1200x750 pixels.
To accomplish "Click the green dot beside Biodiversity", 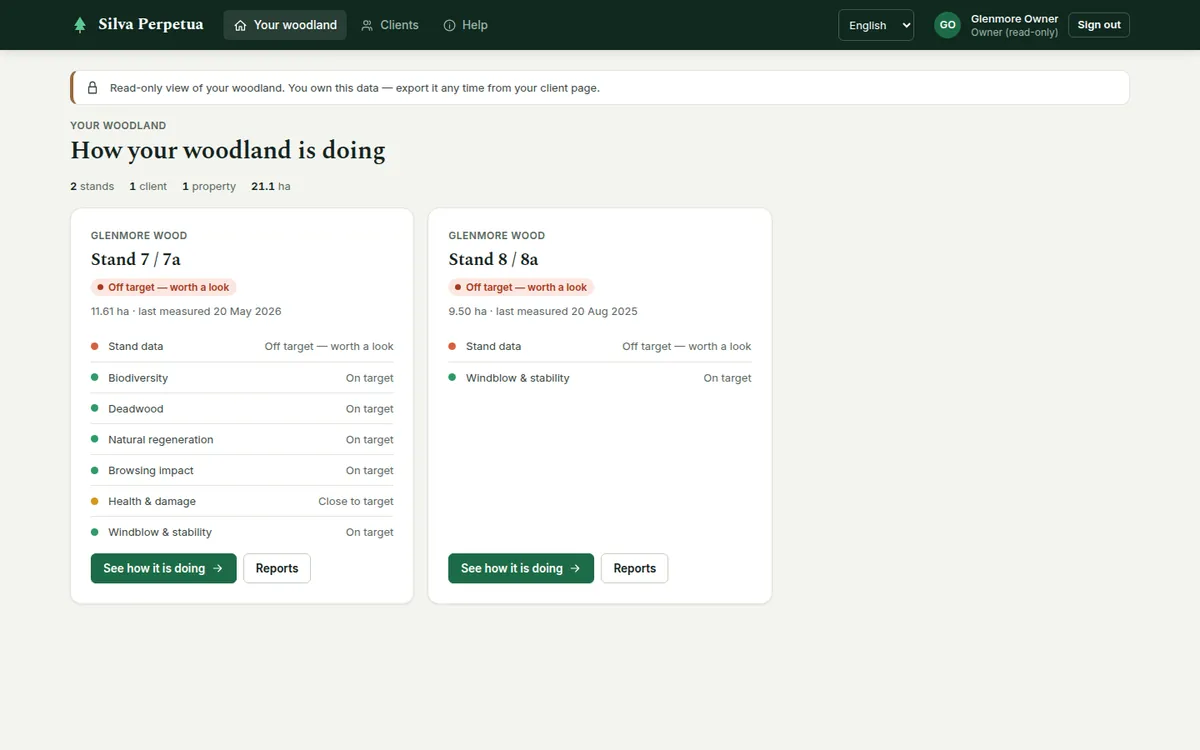I will (95, 377).
